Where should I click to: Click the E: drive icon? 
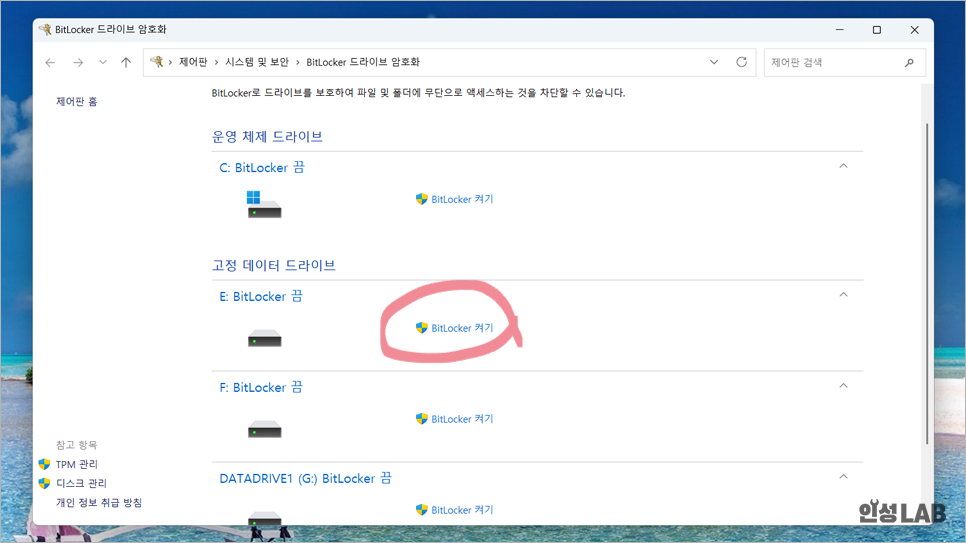[265, 339]
